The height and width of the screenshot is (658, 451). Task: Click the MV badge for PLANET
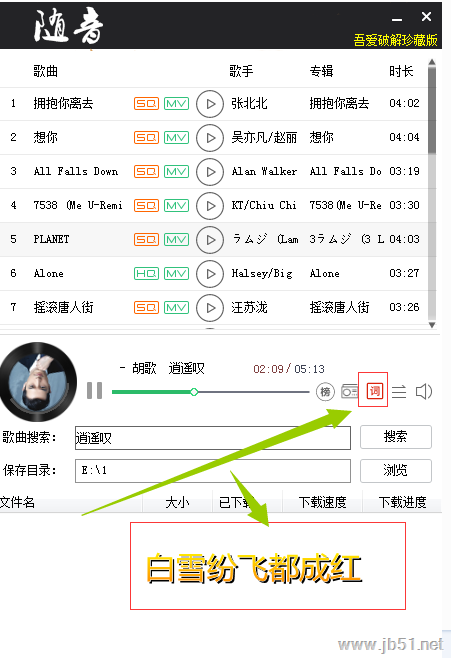click(x=176, y=240)
